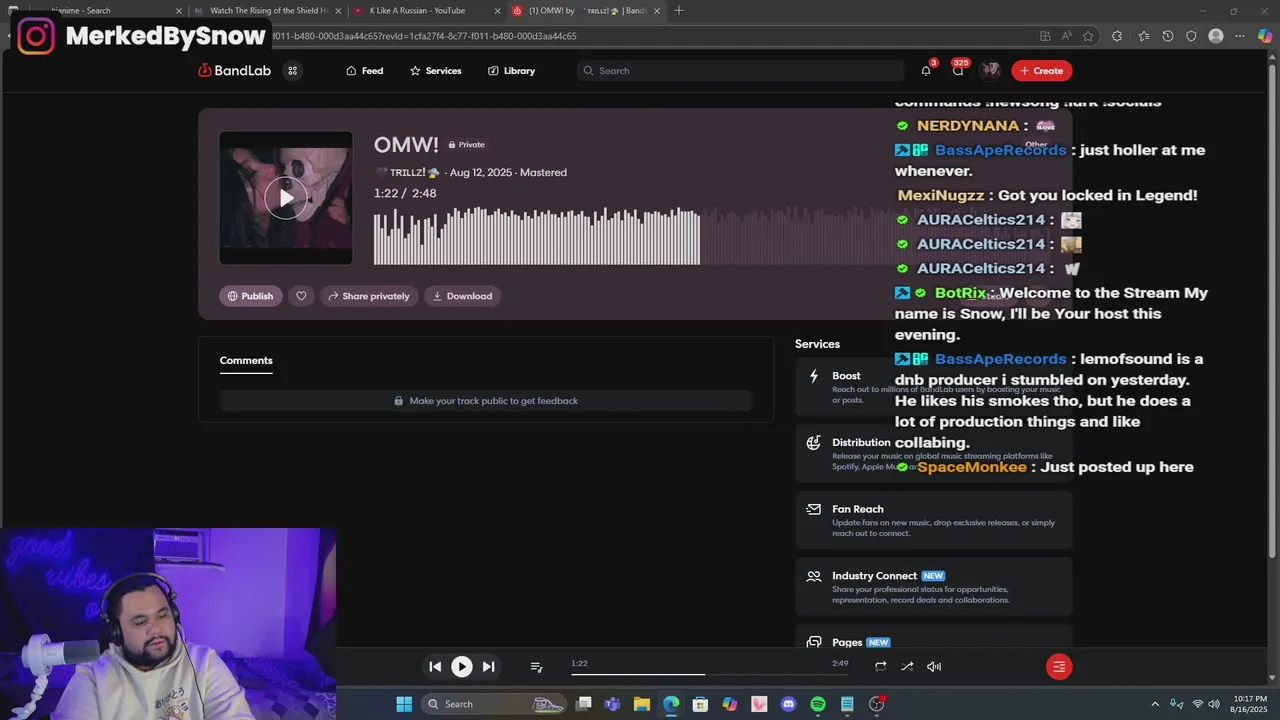The width and height of the screenshot is (1280, 720).
Task: Click the Windows taskbar search box
Action: coord(496,704)
